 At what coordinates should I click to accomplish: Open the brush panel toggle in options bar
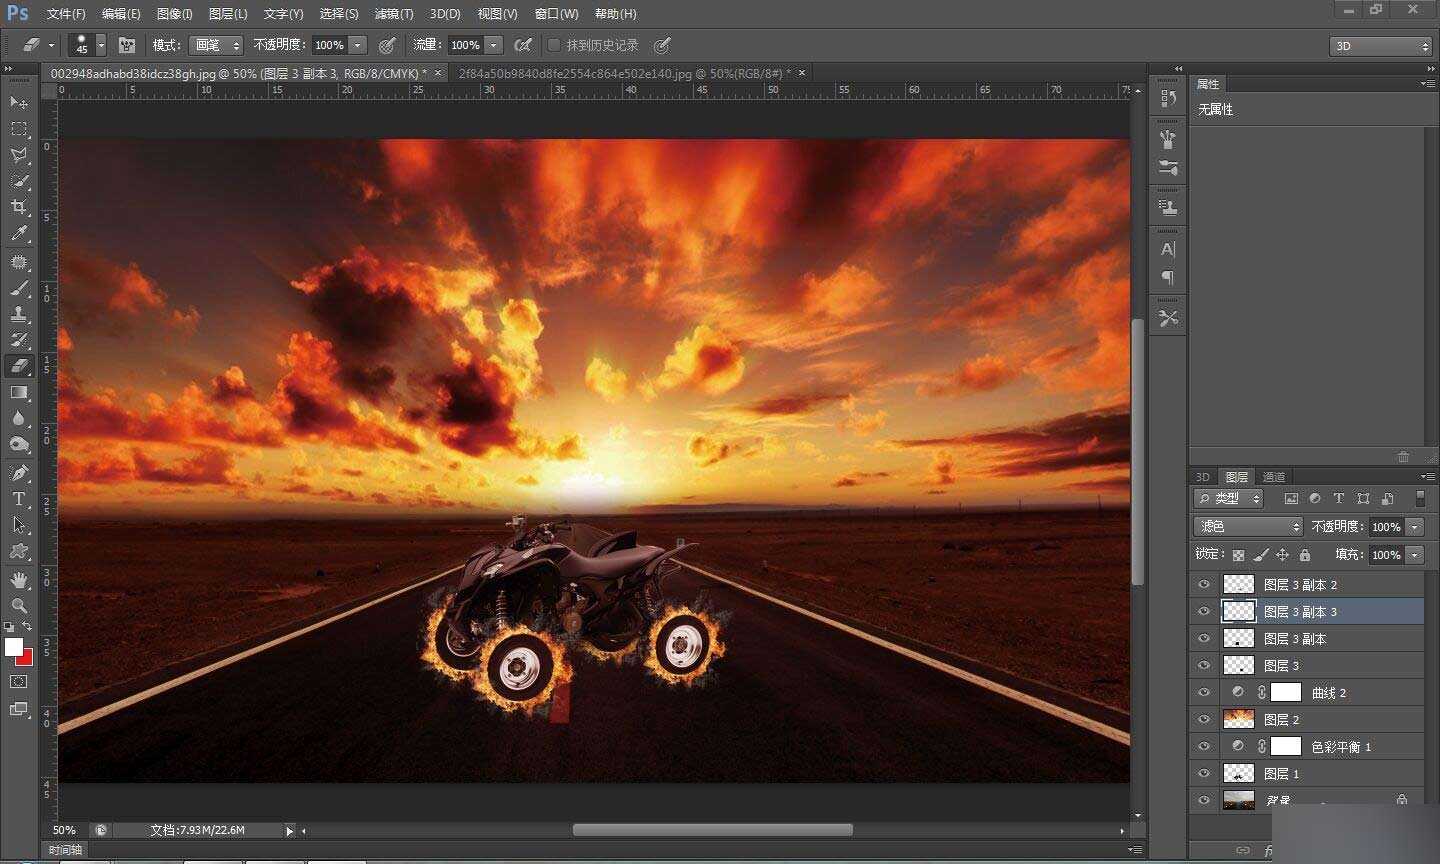(127, 45)
